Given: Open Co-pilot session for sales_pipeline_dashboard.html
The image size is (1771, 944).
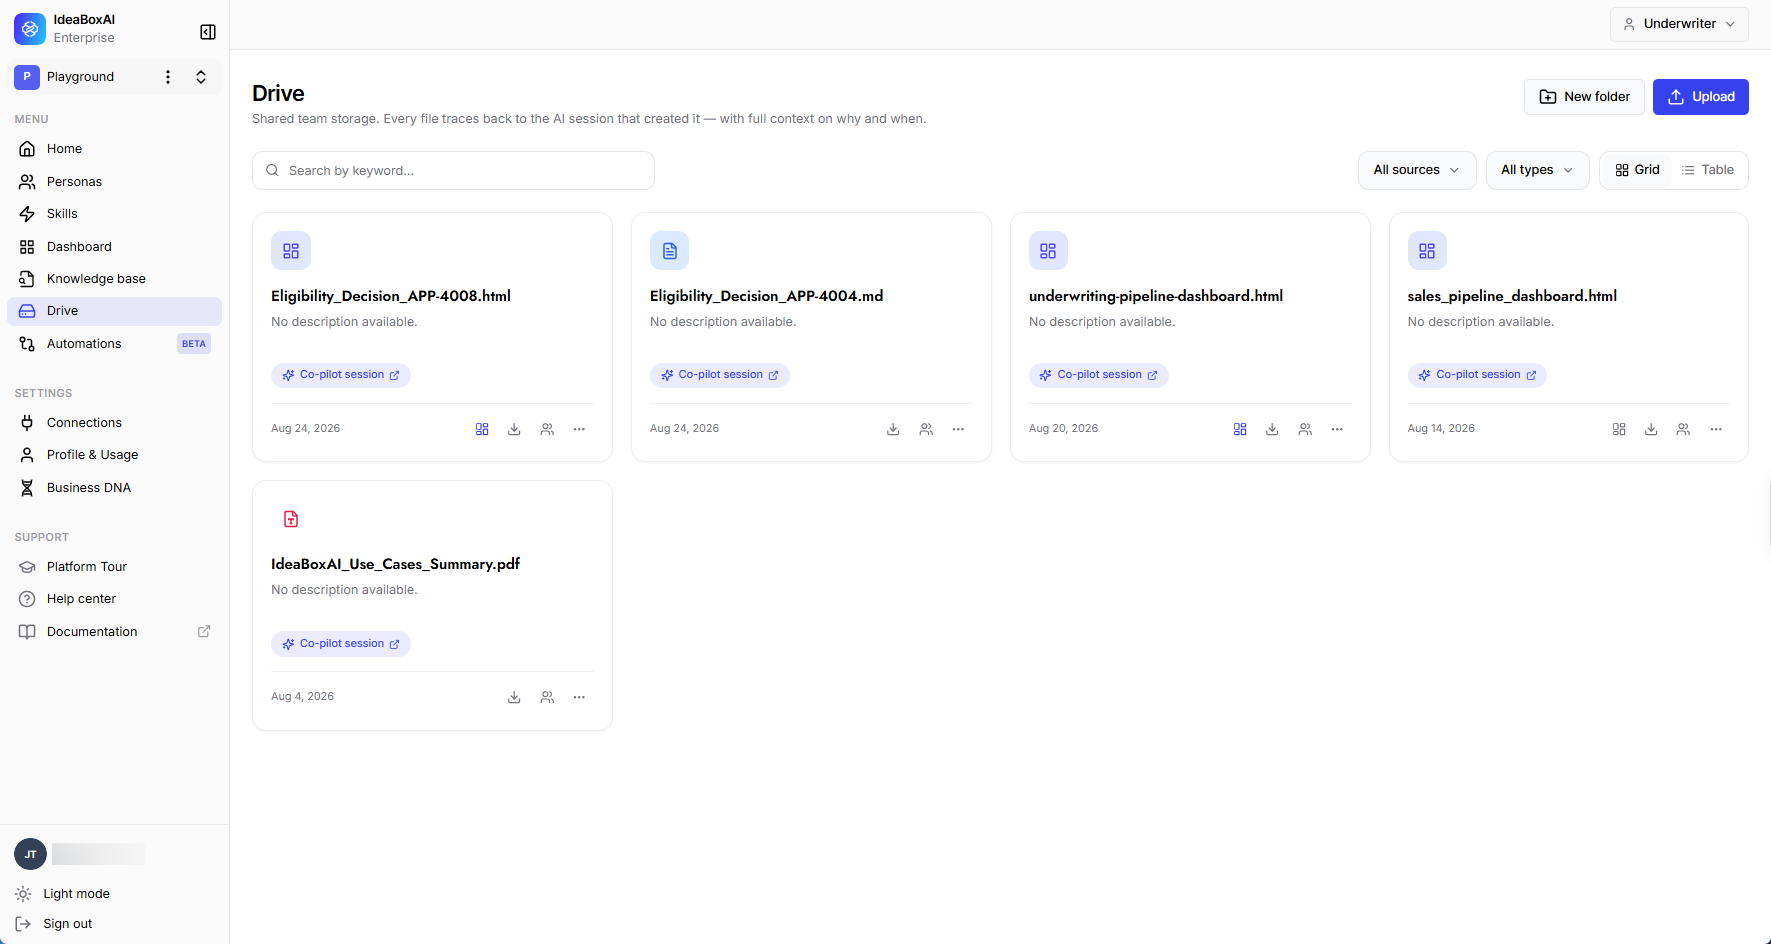Looking at the screenshot, I should coord(1477,375).
